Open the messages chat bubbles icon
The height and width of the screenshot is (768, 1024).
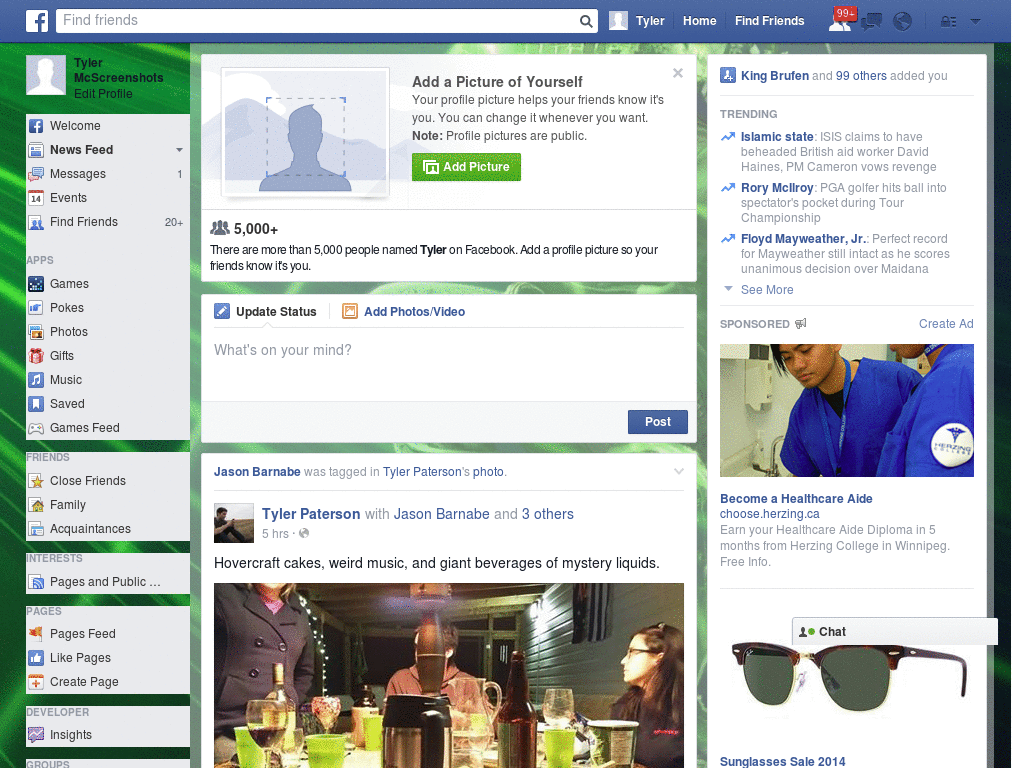click(x=871, y=22)
